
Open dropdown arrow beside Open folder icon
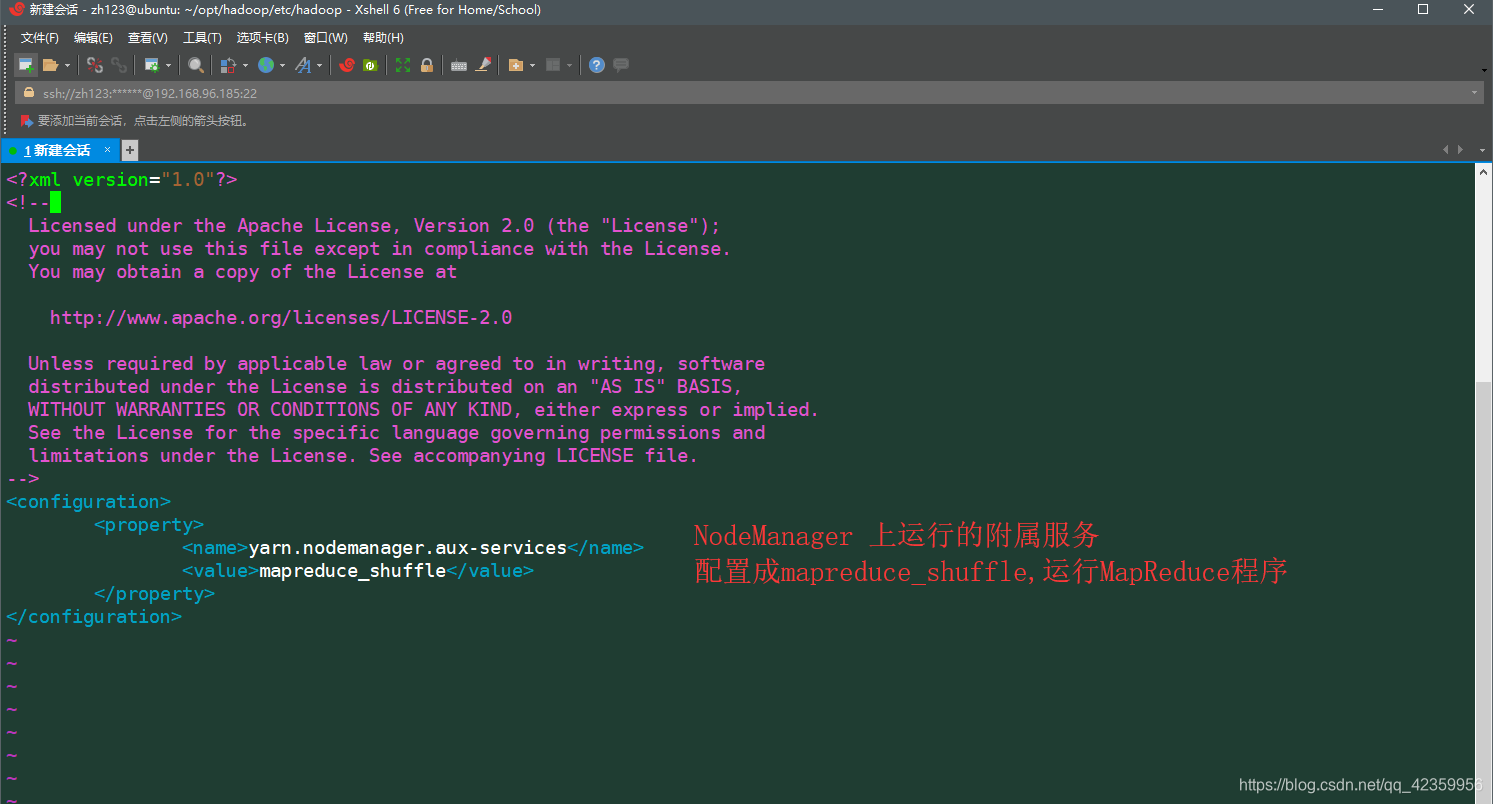click(67, 65)
